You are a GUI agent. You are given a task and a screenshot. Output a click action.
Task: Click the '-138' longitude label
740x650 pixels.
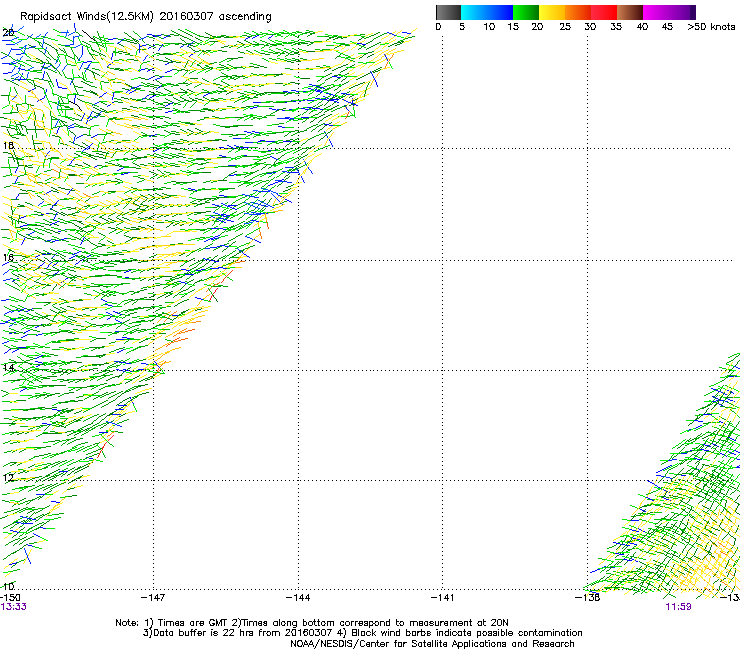[x=588, y=598]
